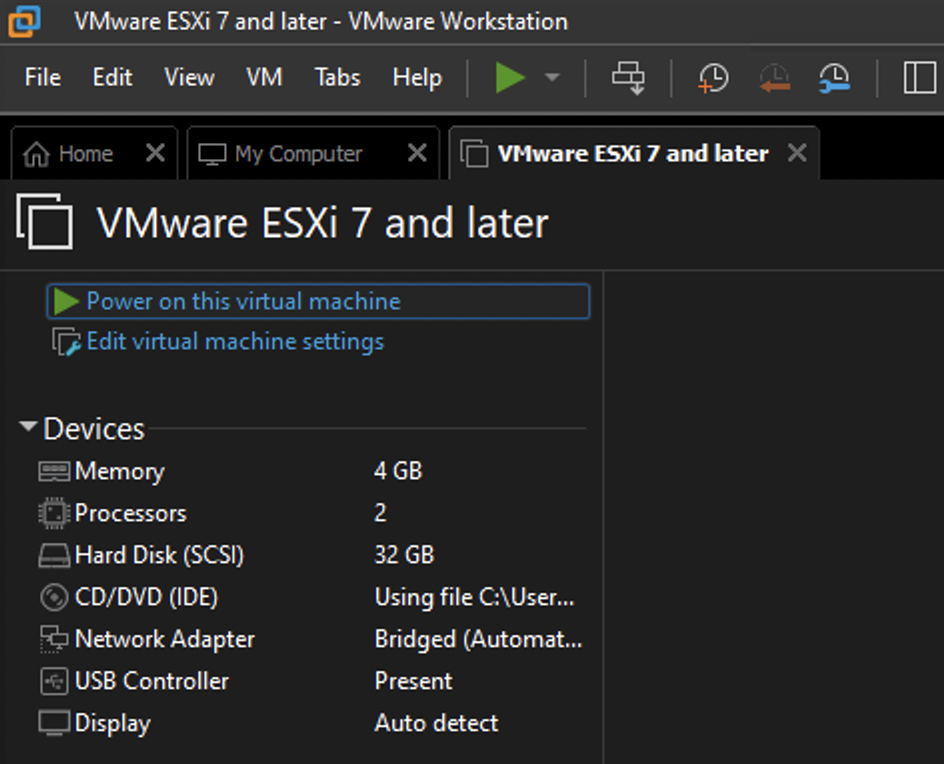The image size is (944, 764).
Task: Click the Bridged (Automat... value
Action: 479,639
